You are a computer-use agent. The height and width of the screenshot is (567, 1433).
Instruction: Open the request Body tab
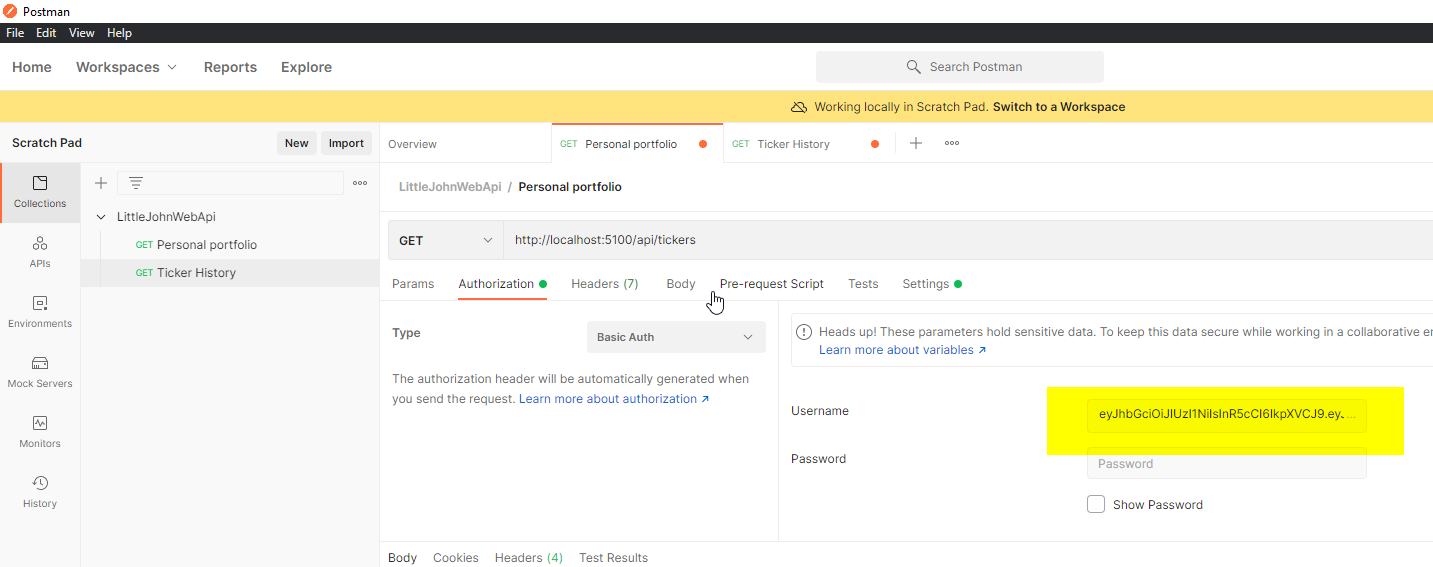pos(681,284)
